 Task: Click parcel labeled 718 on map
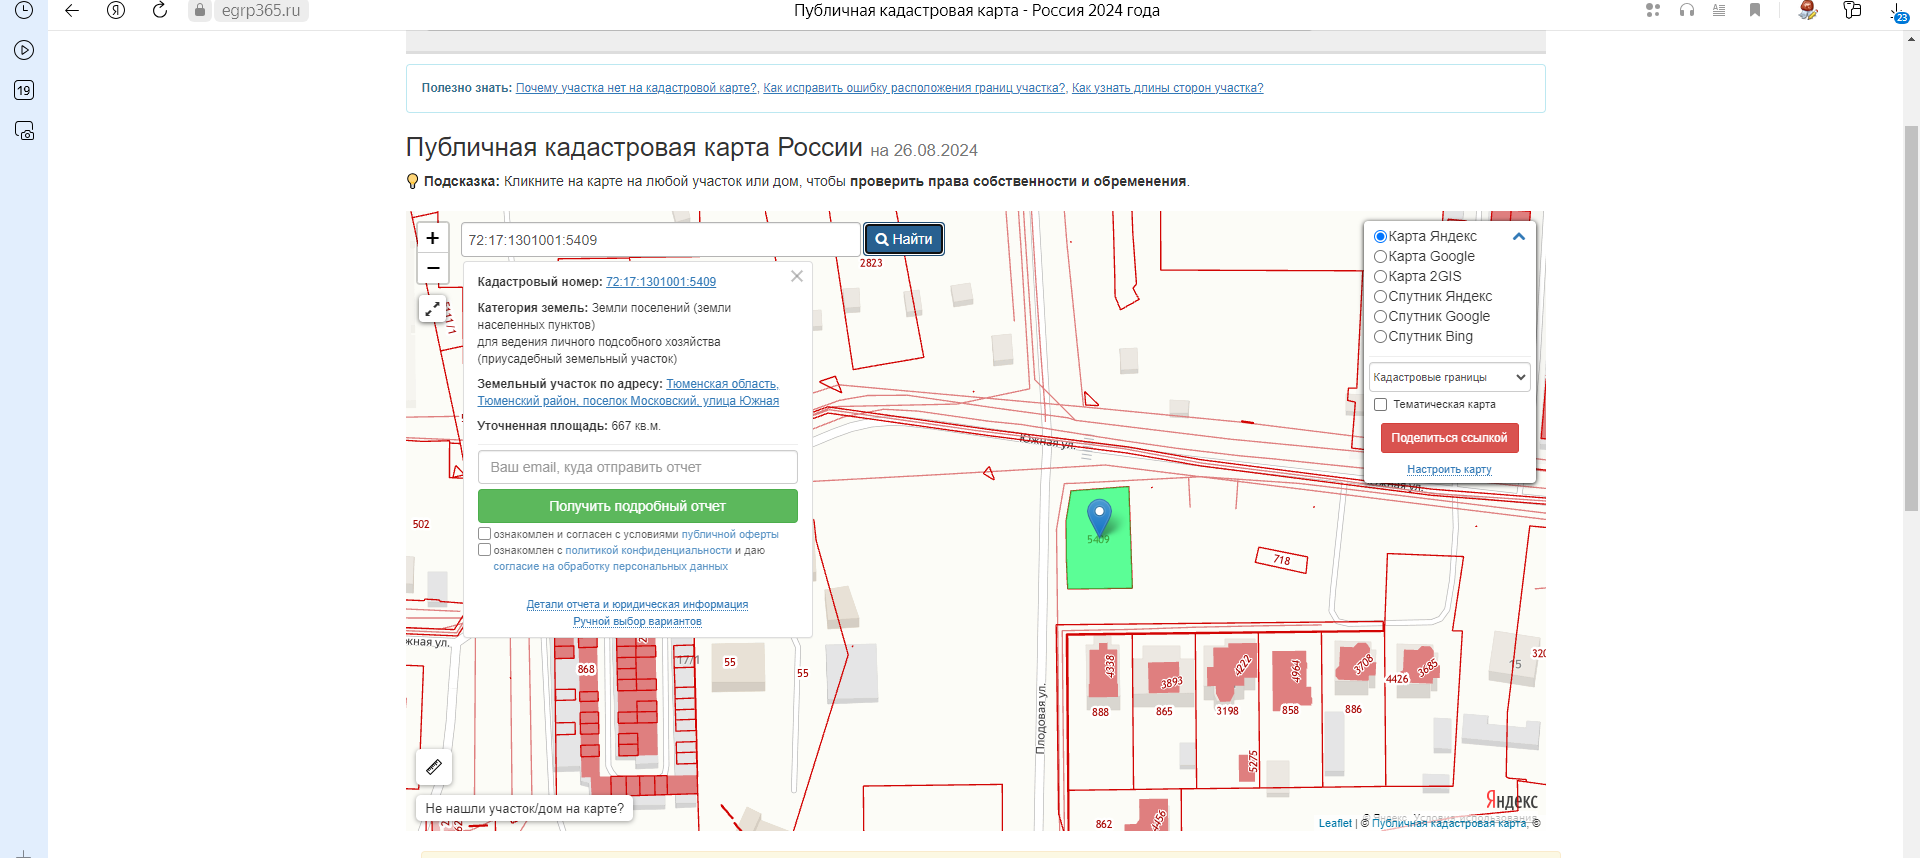(1282, 560)
